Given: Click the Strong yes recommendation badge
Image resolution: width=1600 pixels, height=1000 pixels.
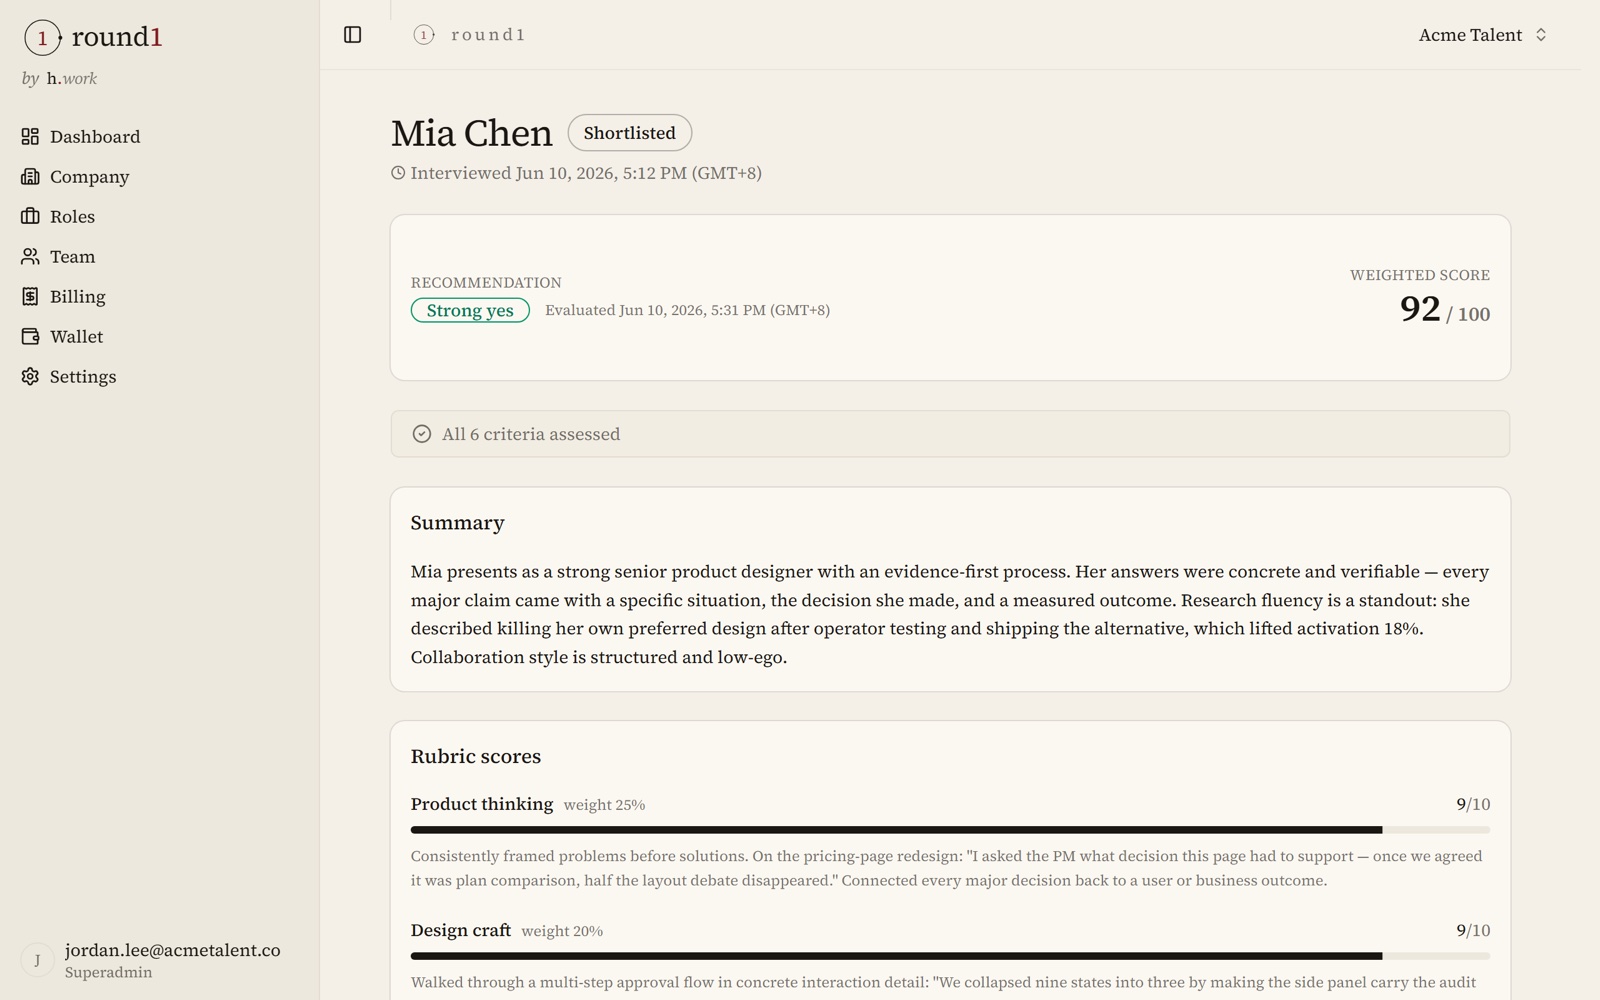Looking at the screenshot, I should (470, 310).
